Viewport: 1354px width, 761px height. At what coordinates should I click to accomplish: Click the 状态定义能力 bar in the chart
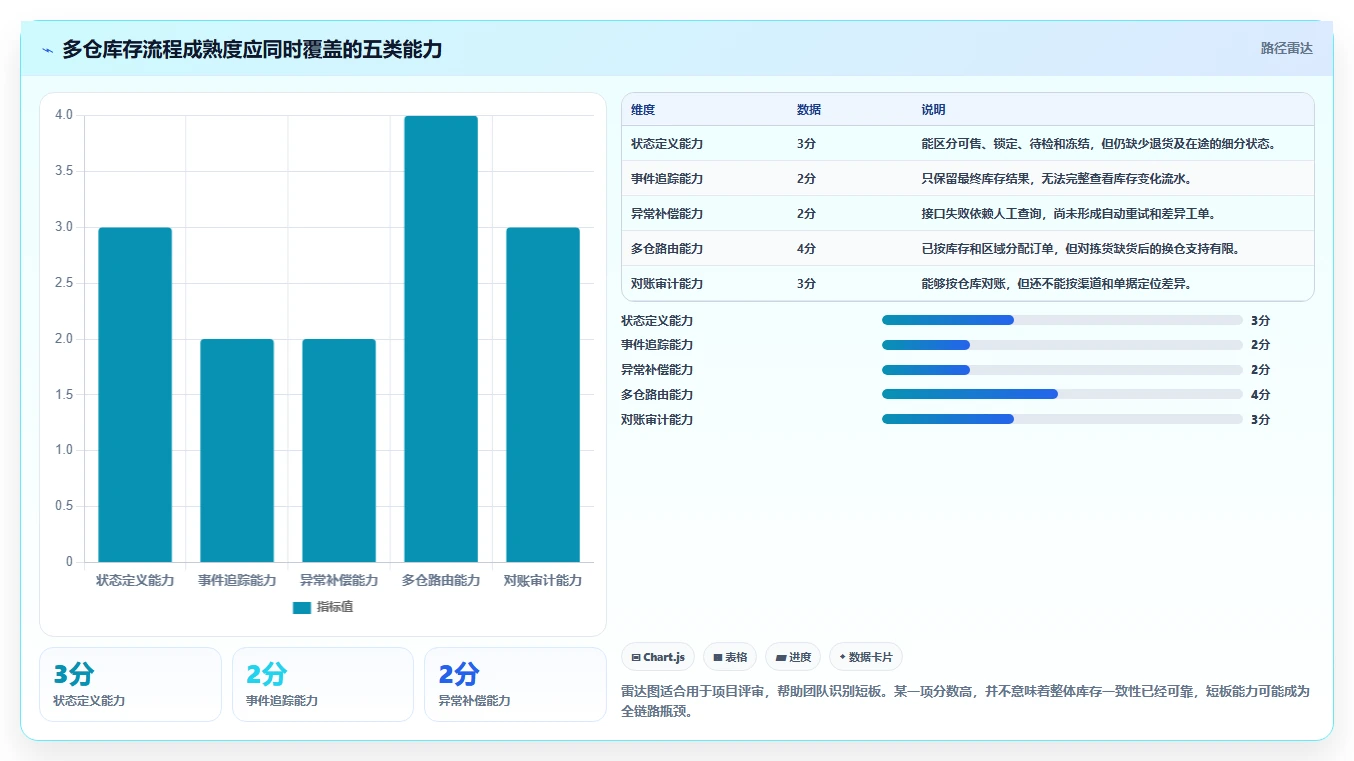click(135, 395)
